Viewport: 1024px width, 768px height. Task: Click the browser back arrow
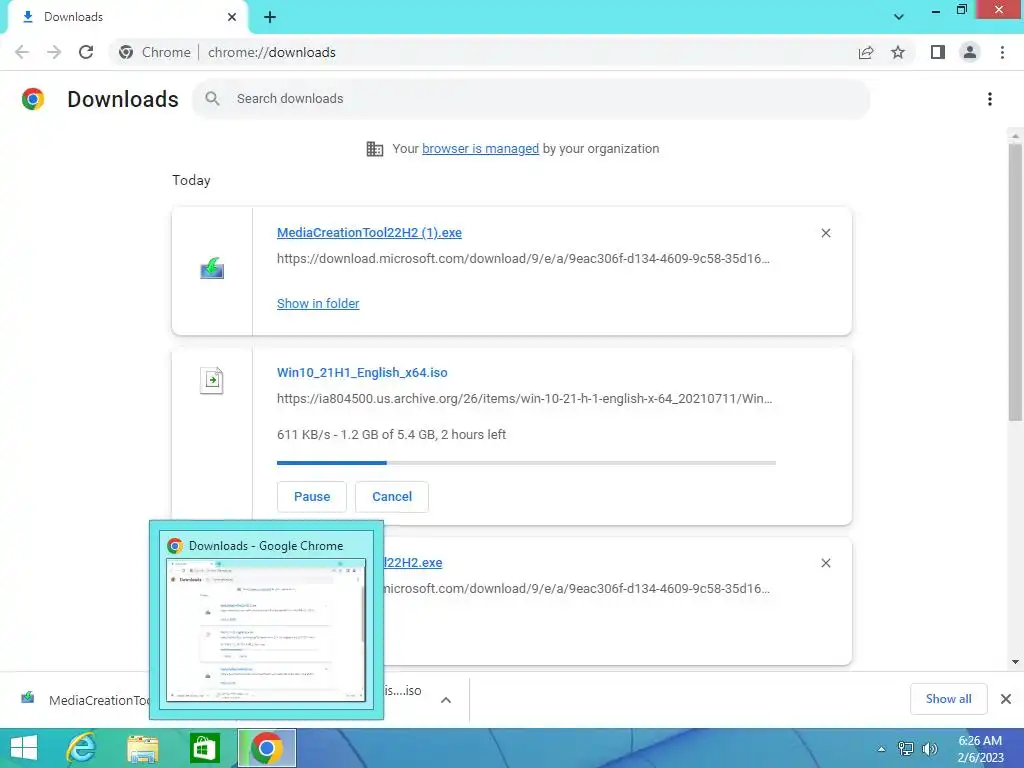pyautogui.click(x=22, y=52)
